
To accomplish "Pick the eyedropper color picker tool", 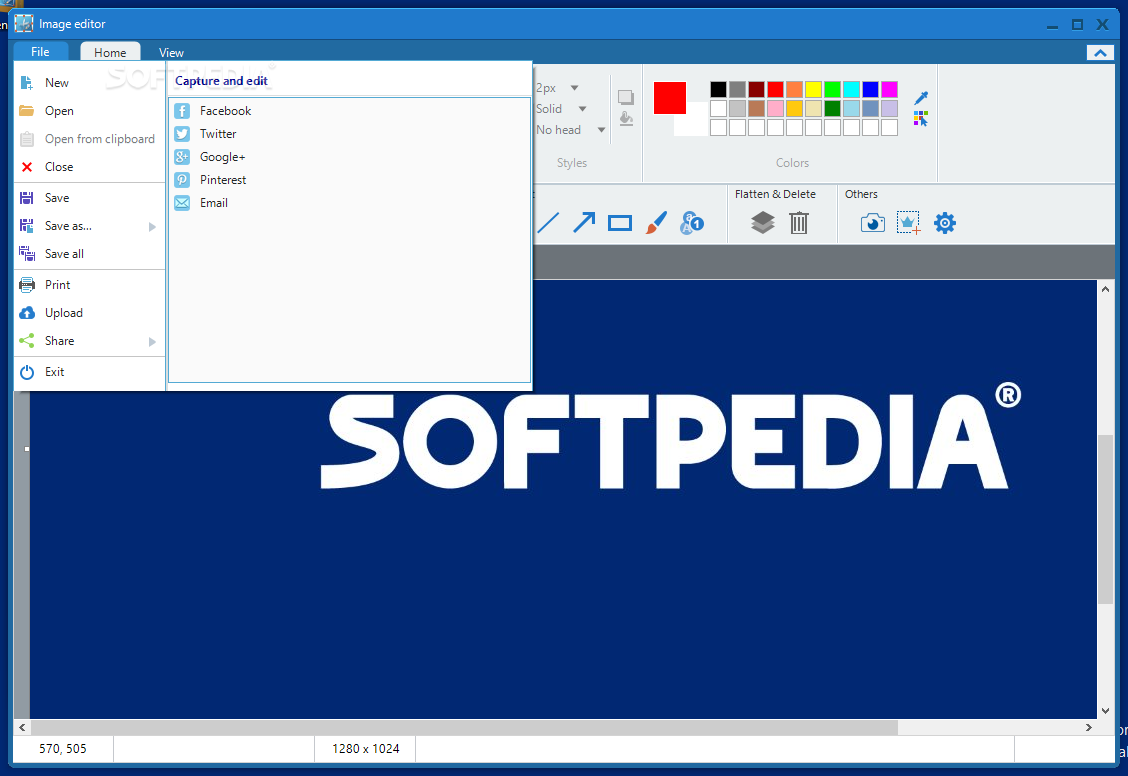I will click(921, 98).
